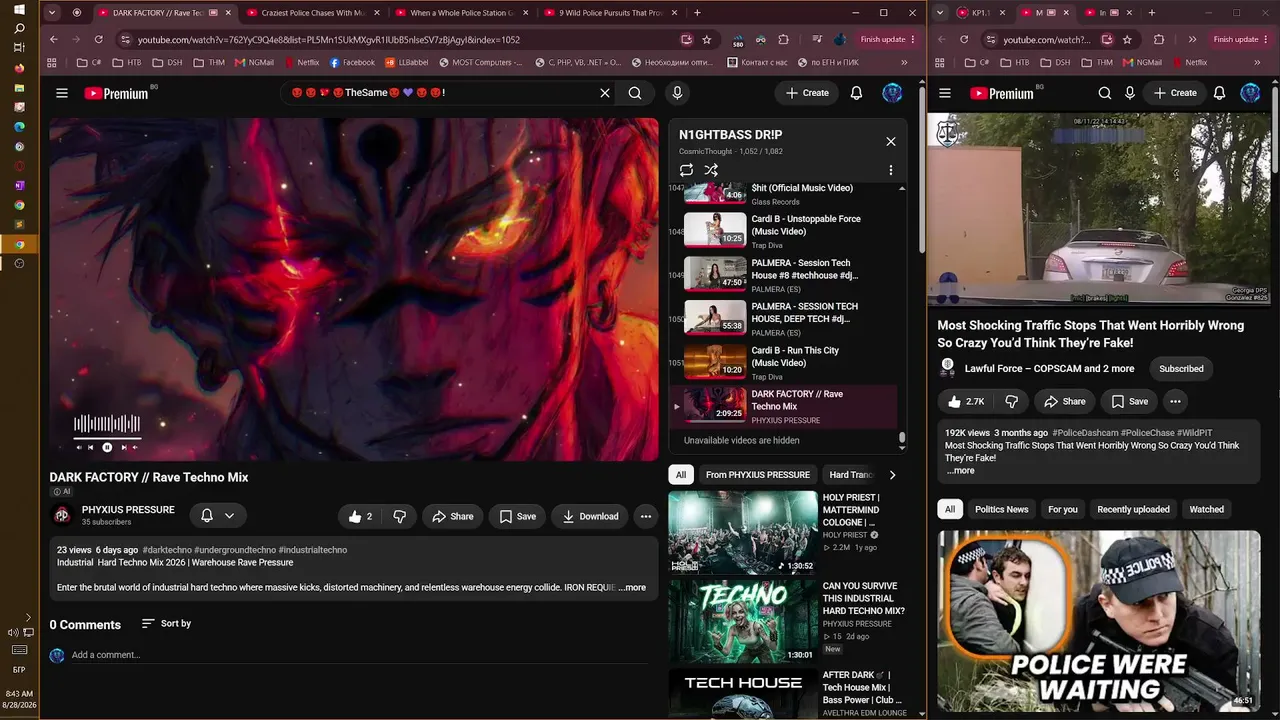Show more suggestion chips with the right arrow

[892, 475]
